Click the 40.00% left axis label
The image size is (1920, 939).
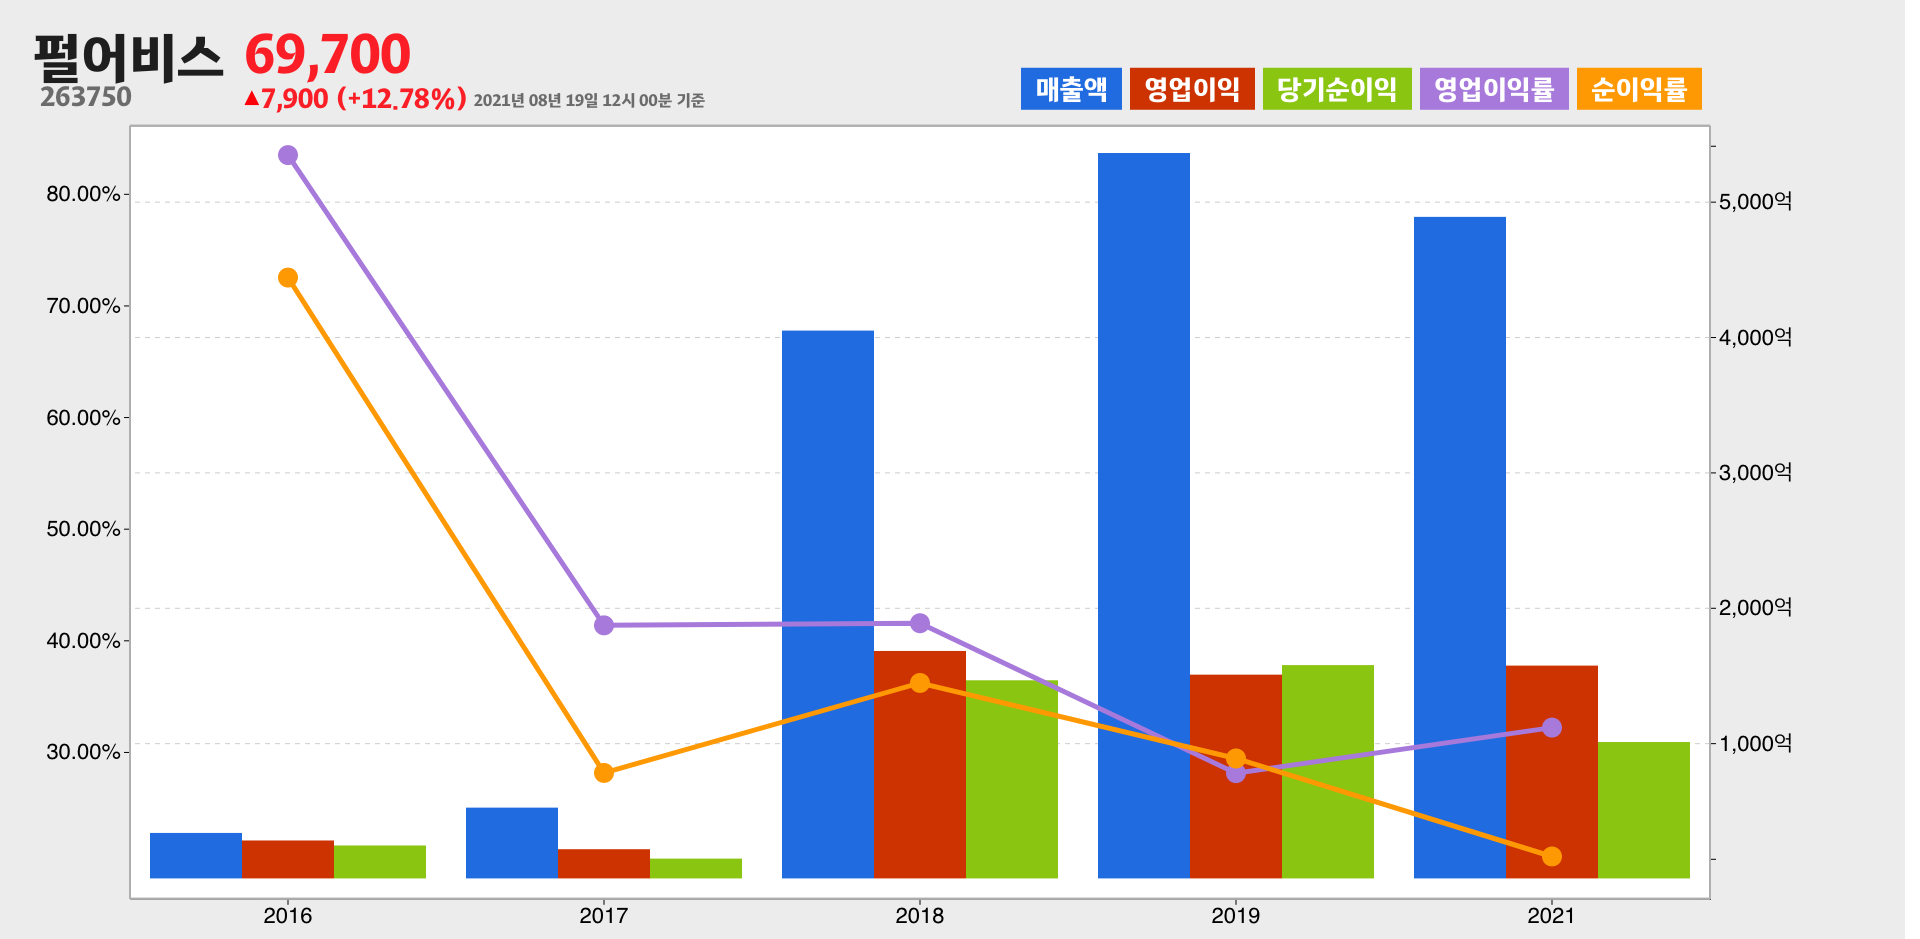[83, 641]
